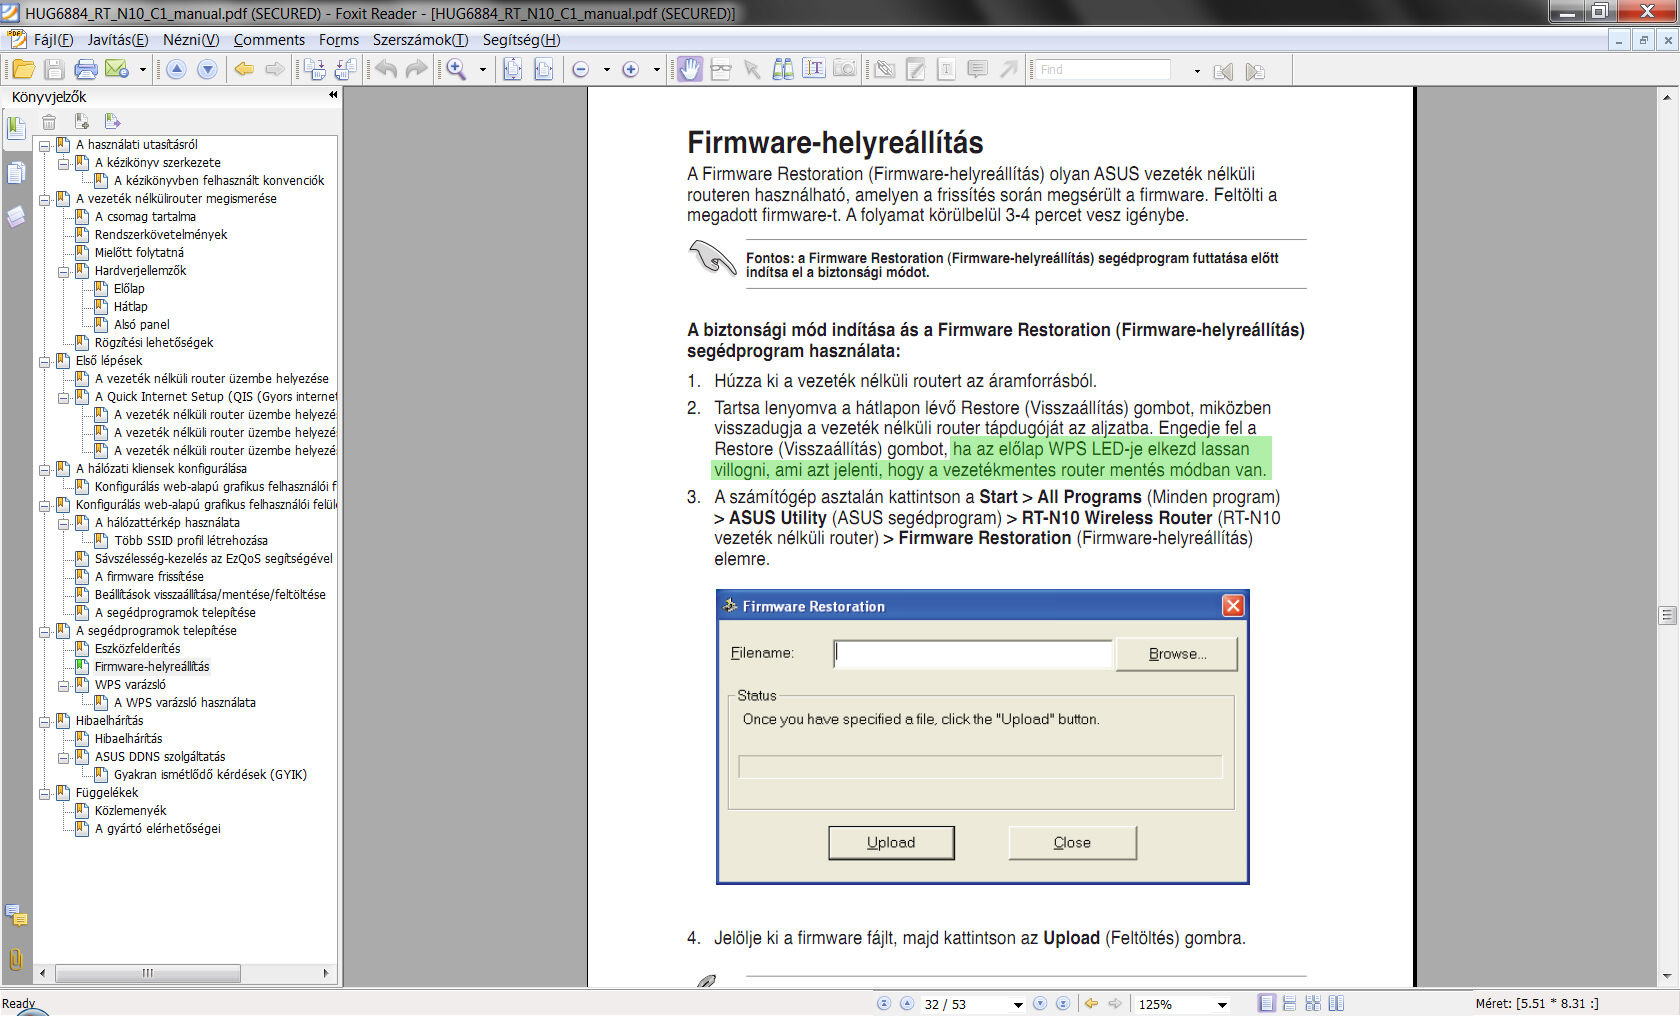This screenshot has height=1016, width=1680.
Task: Open the Find options dropdown arrow
Action: point(1197,71)
